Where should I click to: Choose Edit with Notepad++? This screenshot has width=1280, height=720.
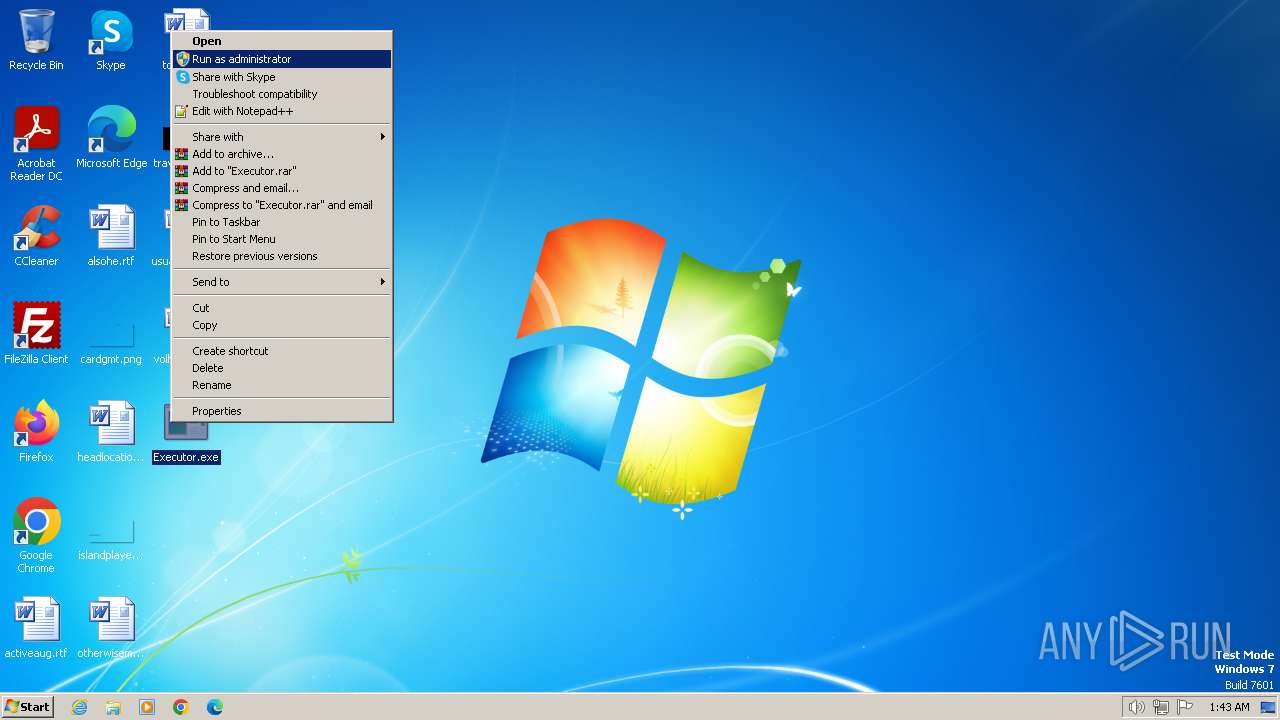(x=282, y=111)
